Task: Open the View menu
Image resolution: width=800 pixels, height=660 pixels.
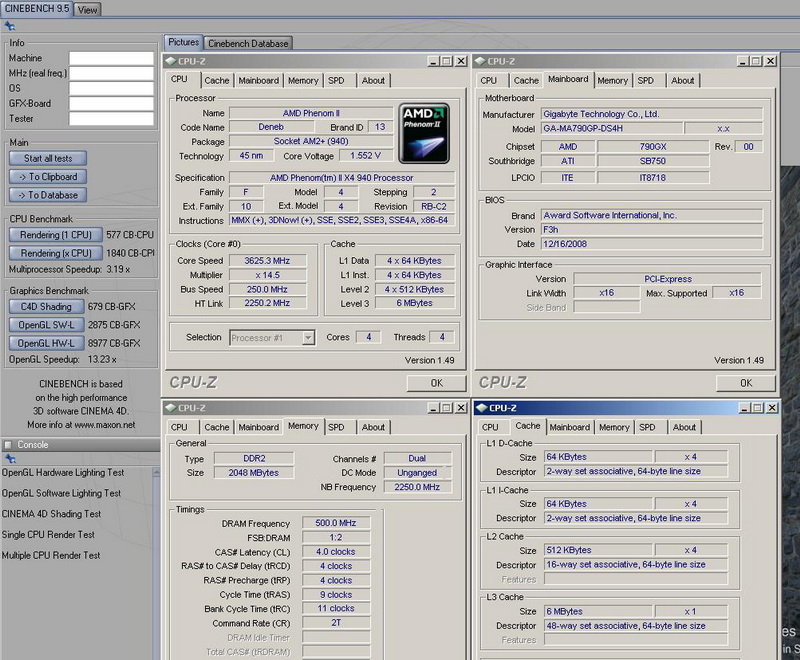Action: pos(88,9)
